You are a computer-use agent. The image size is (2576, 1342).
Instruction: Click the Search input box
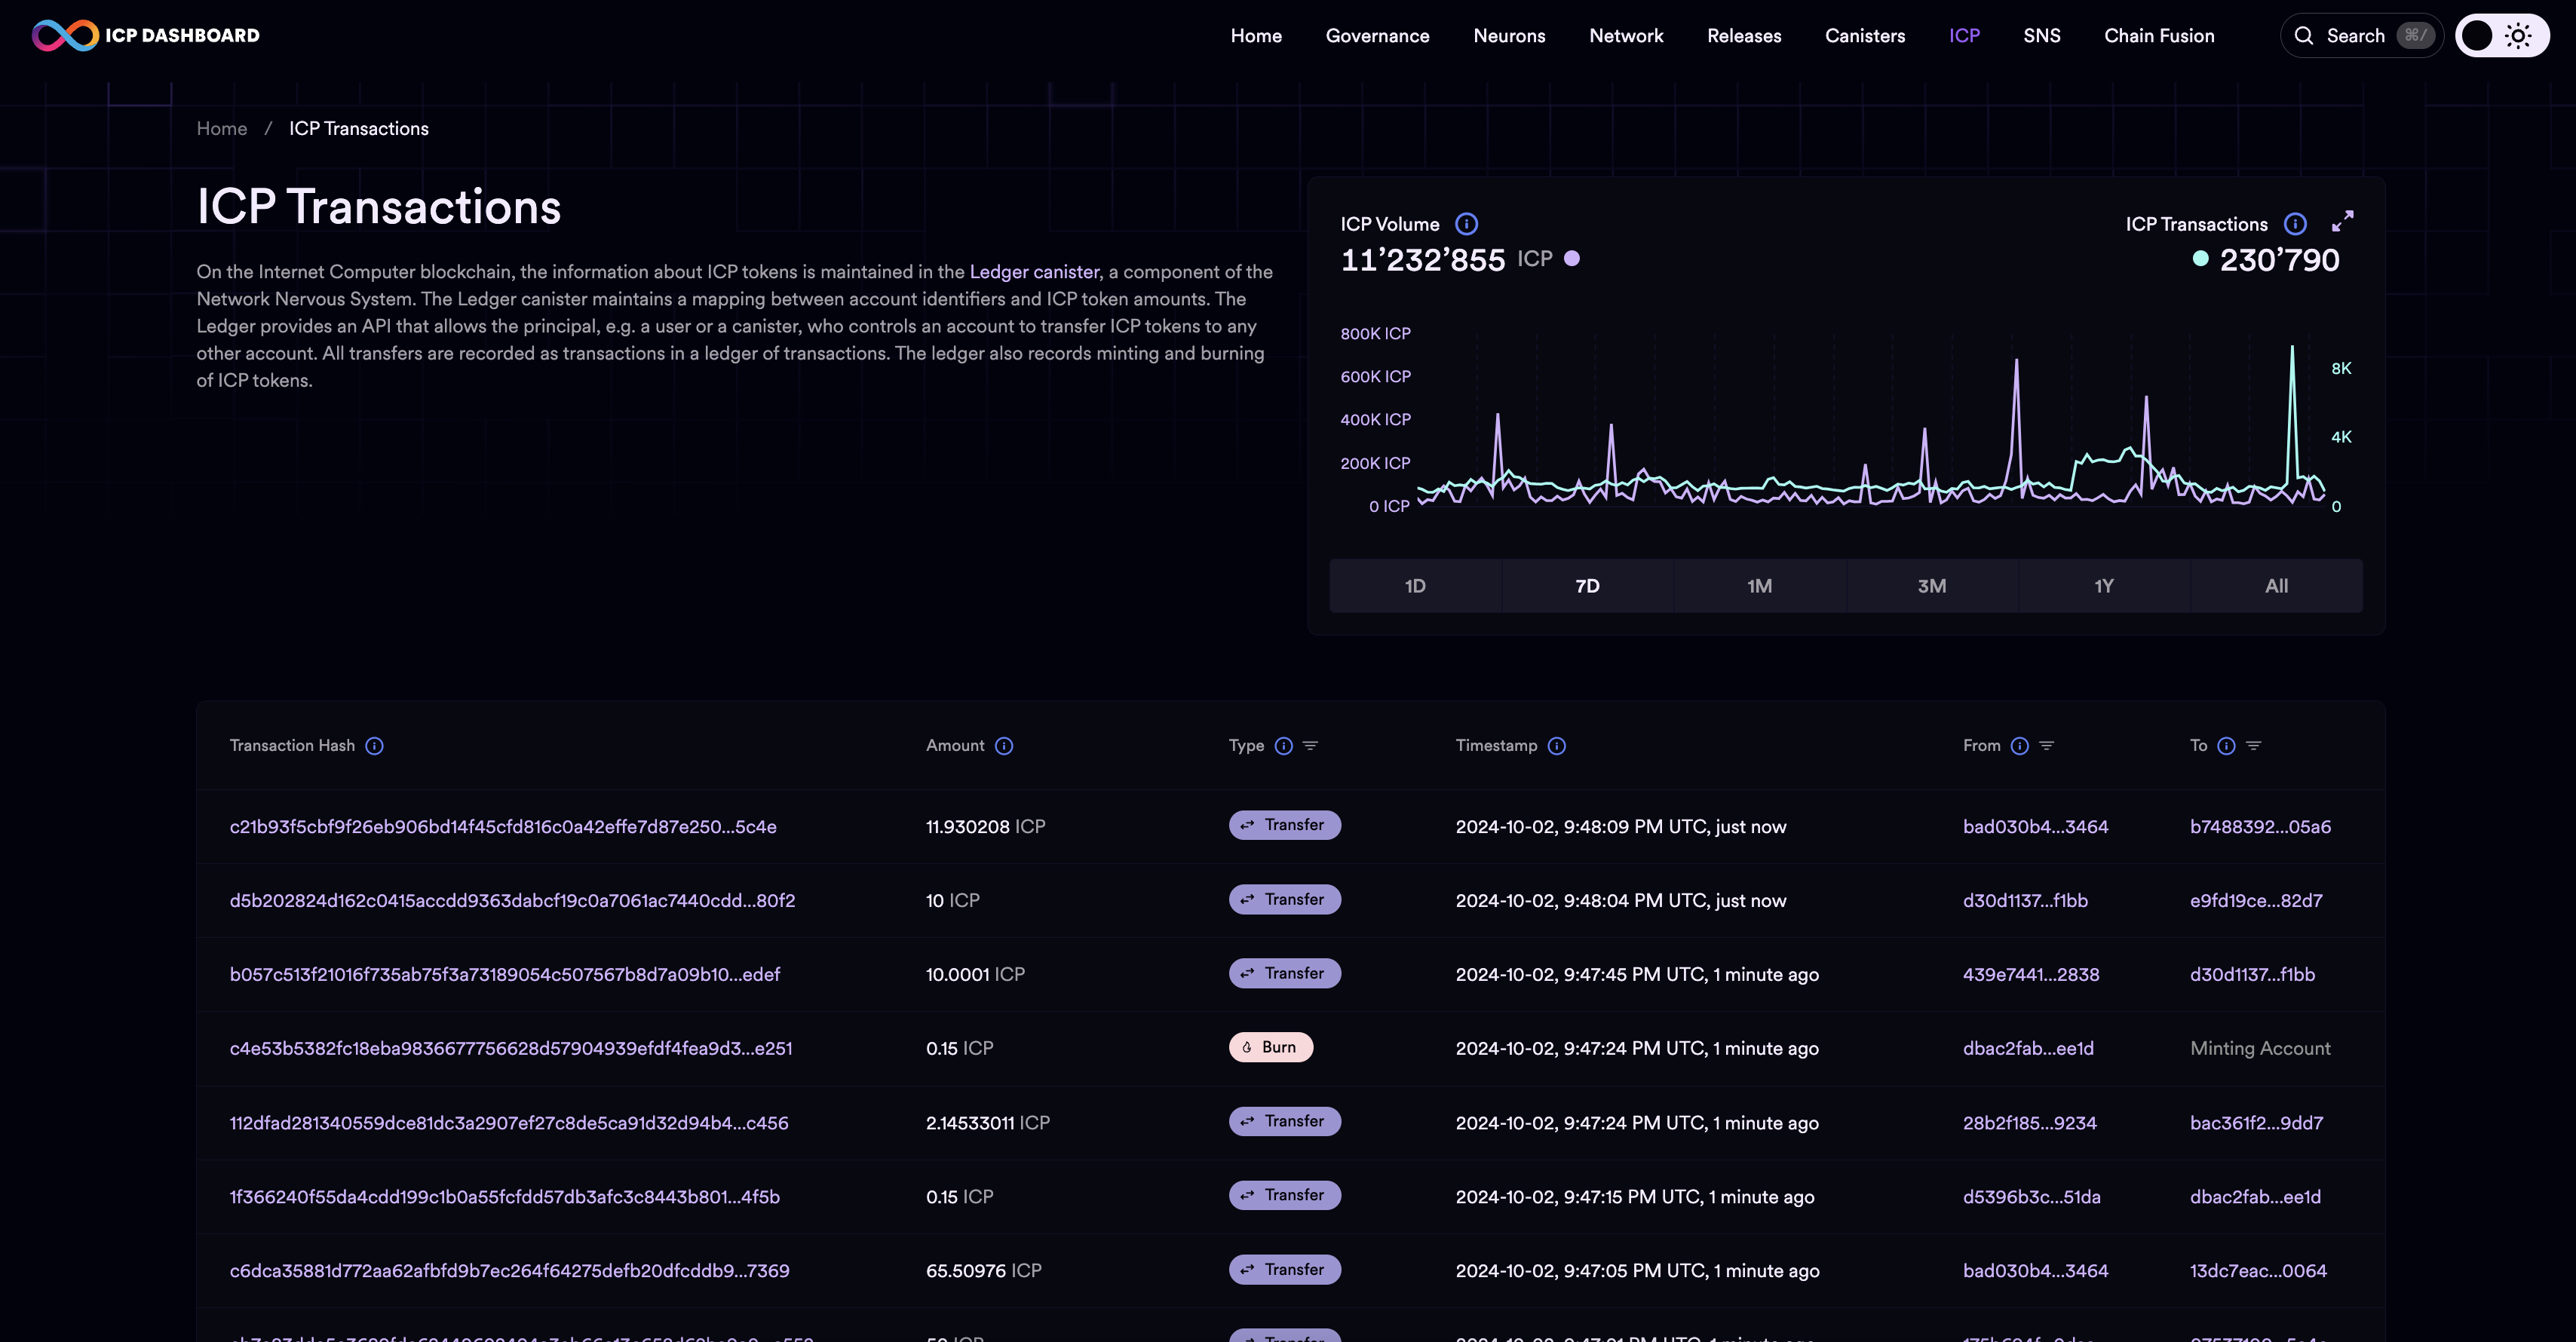coord(2361,36)
